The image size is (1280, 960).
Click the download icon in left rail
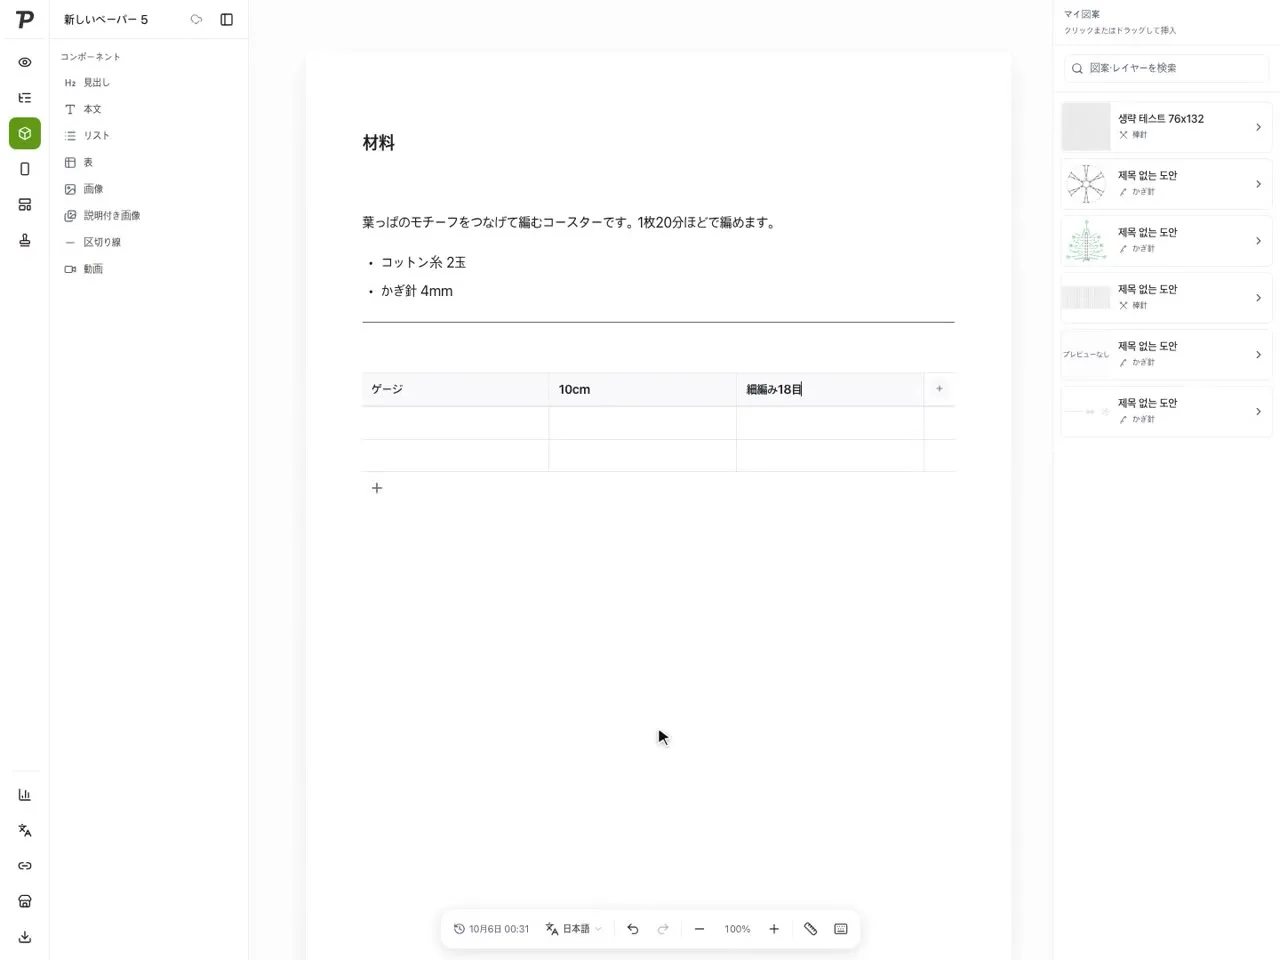pos(25,937)
